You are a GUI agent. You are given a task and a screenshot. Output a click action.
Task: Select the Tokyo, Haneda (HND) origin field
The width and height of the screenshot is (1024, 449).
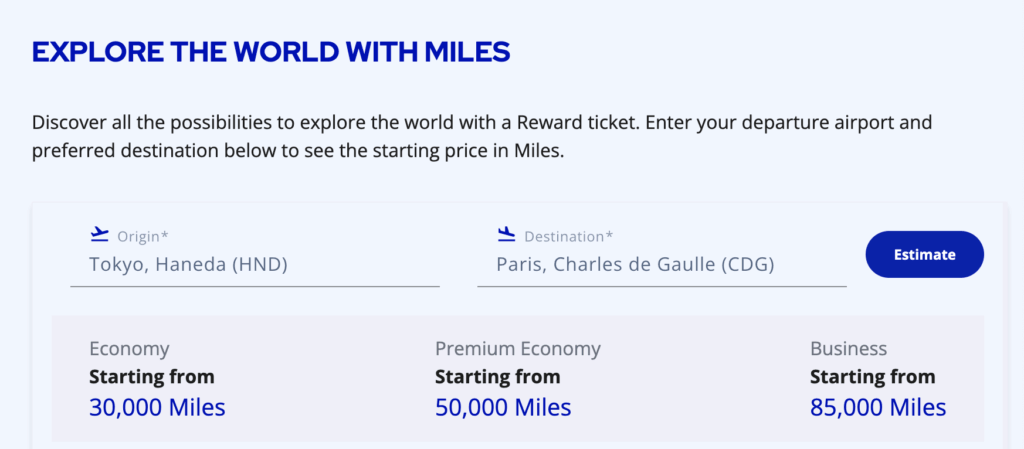pos(188,265)
